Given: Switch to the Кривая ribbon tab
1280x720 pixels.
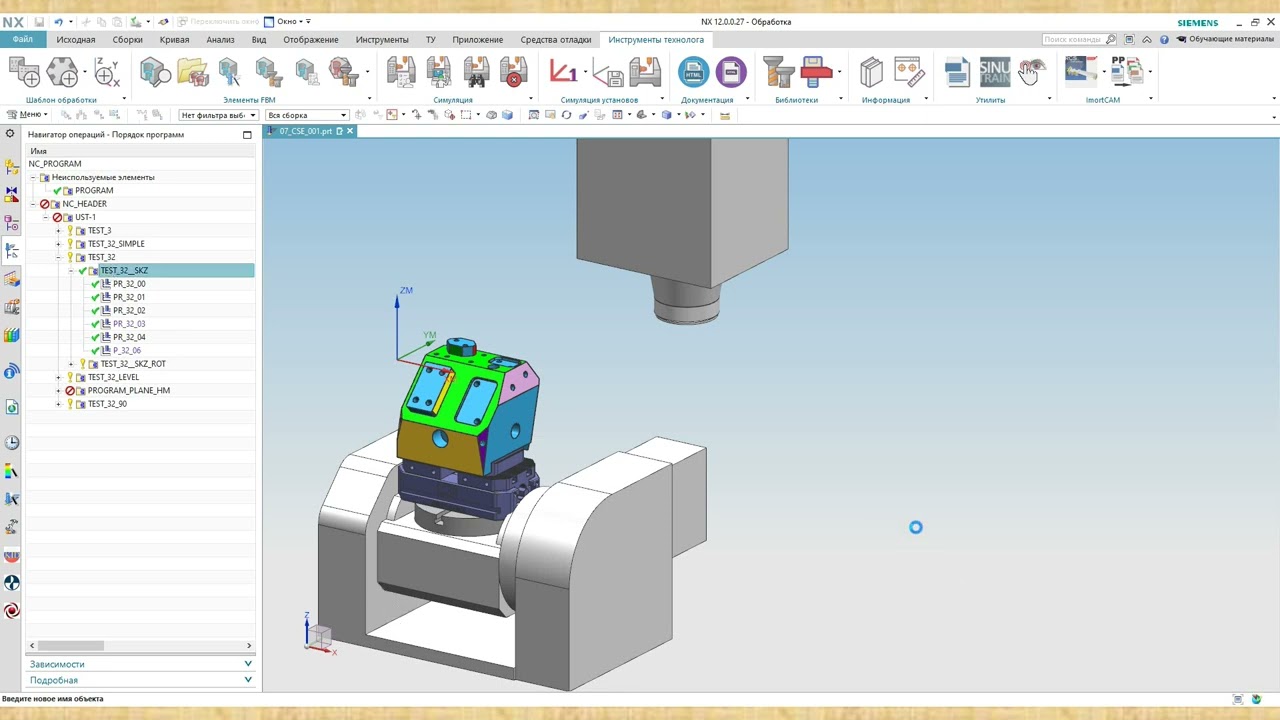Looking at the screenshot, I should click(x=175, y=40).
